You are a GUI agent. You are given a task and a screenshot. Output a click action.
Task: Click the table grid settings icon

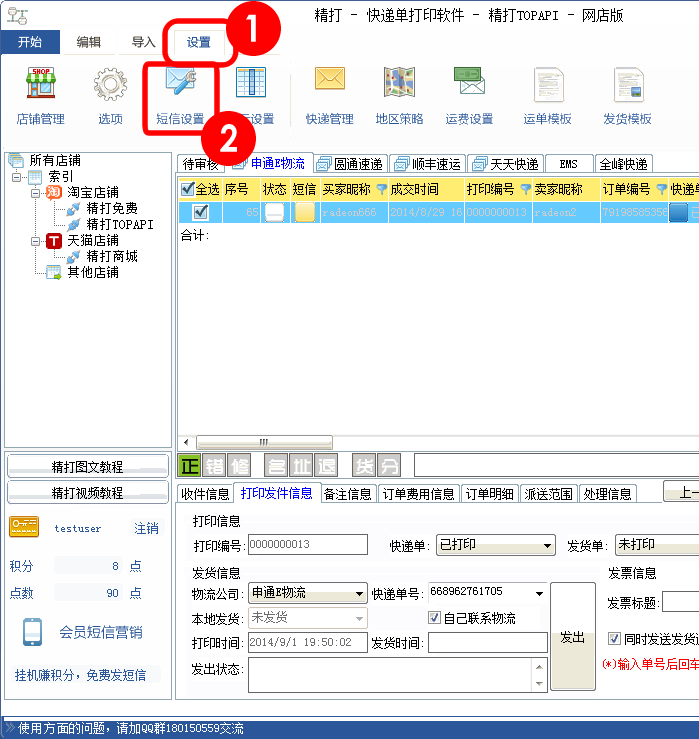coord(251,82)
